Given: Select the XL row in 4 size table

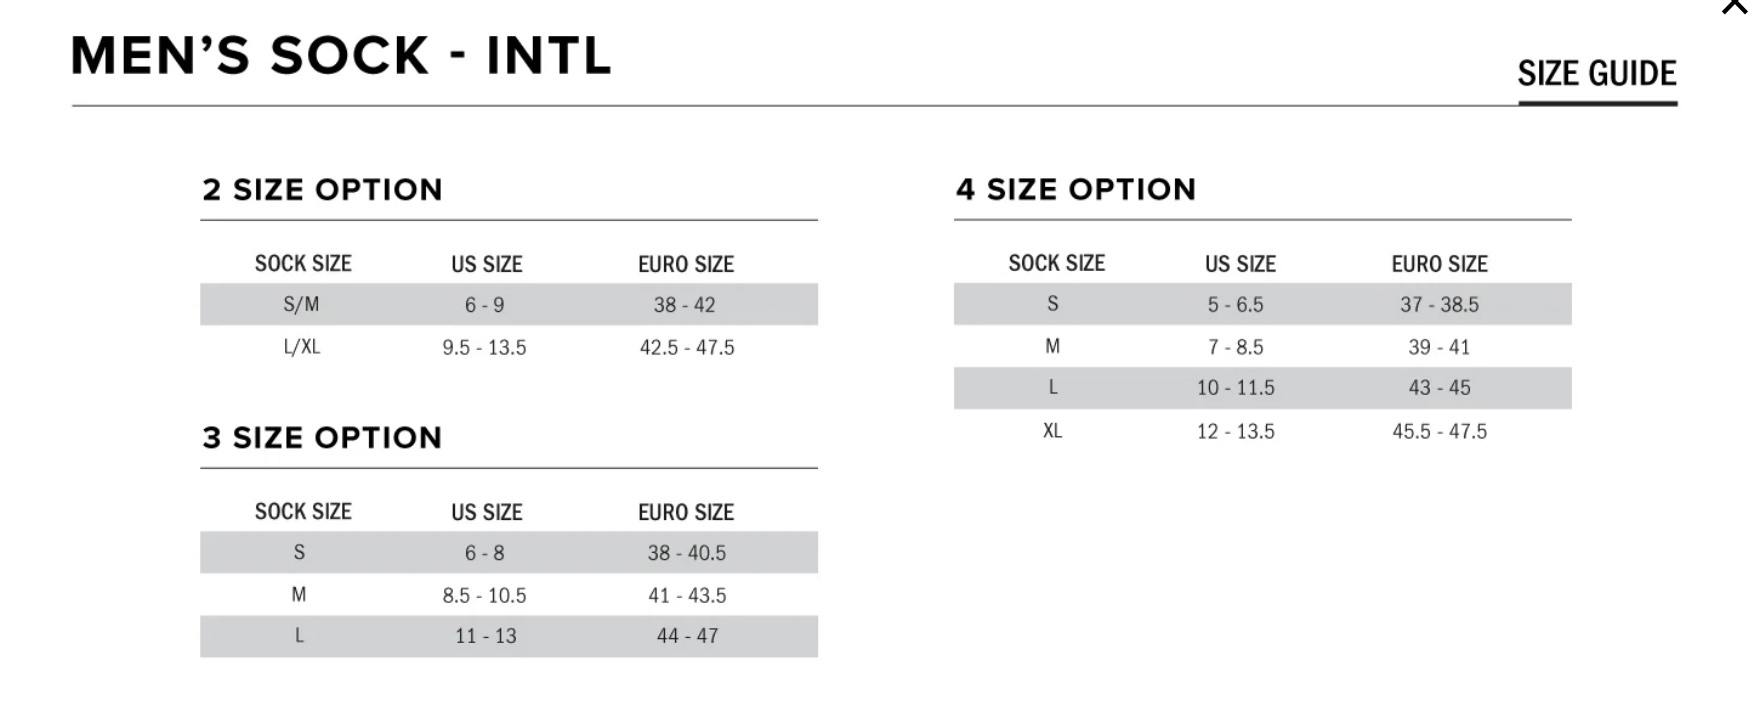Looking at the screenshot, I should [1263, 431].
